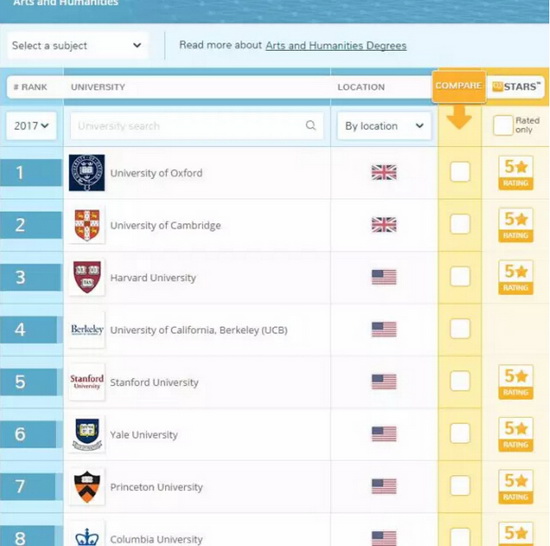Tick the compare checkbox for UC Berkeley
The image size is (550, 546).
460,329
